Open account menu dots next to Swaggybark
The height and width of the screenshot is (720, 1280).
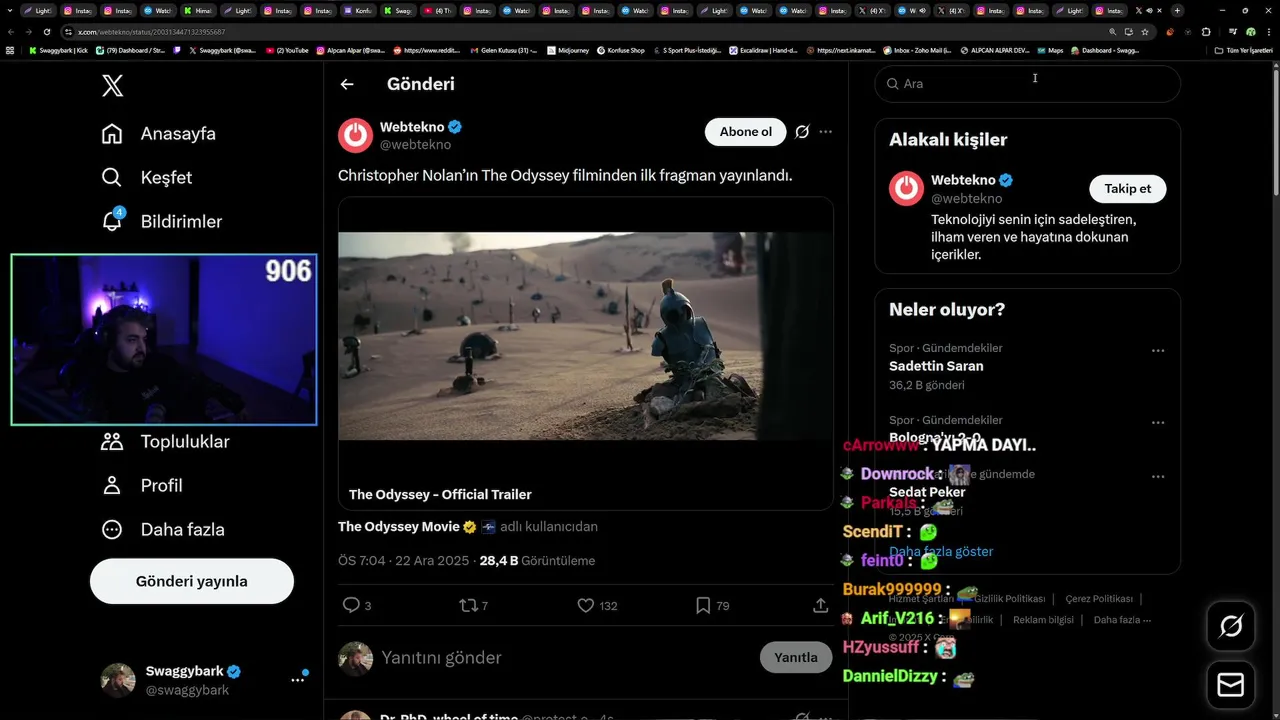tap(297, 680)
